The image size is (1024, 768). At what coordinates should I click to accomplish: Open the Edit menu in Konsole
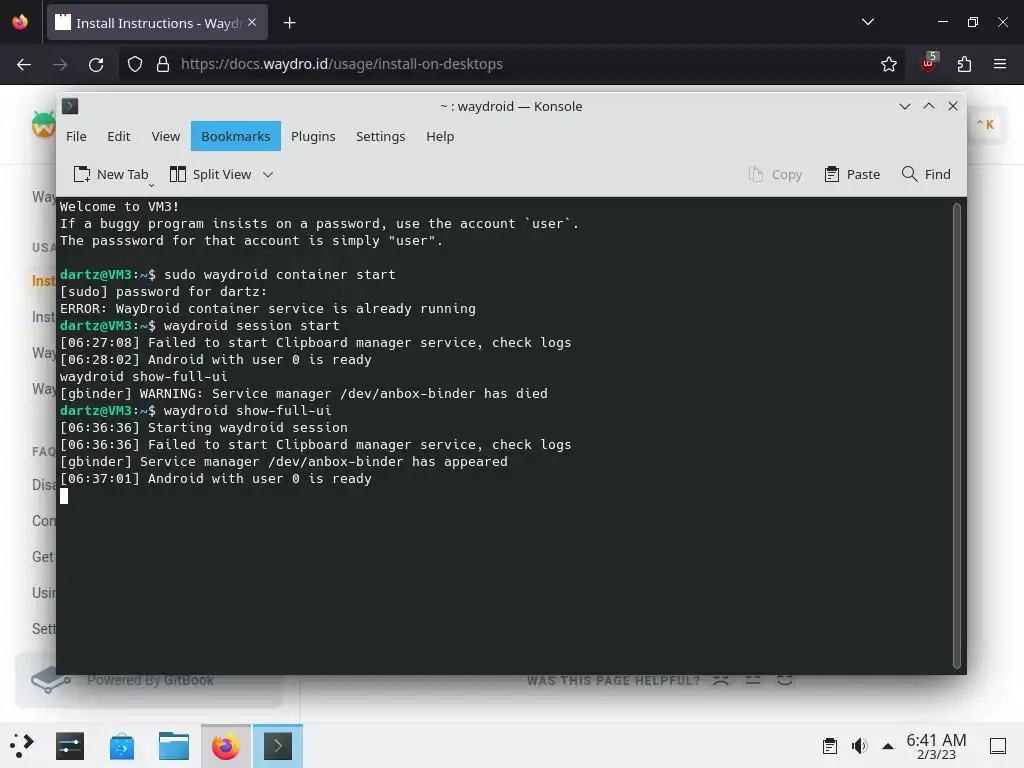pyautogui.click(x=118, y=136)
